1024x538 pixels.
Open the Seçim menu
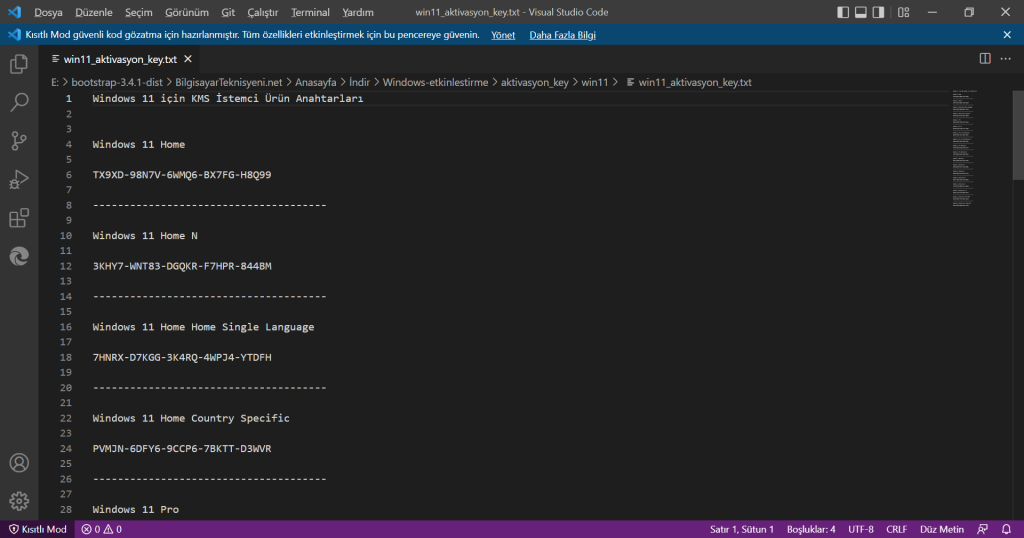(138, 12)
